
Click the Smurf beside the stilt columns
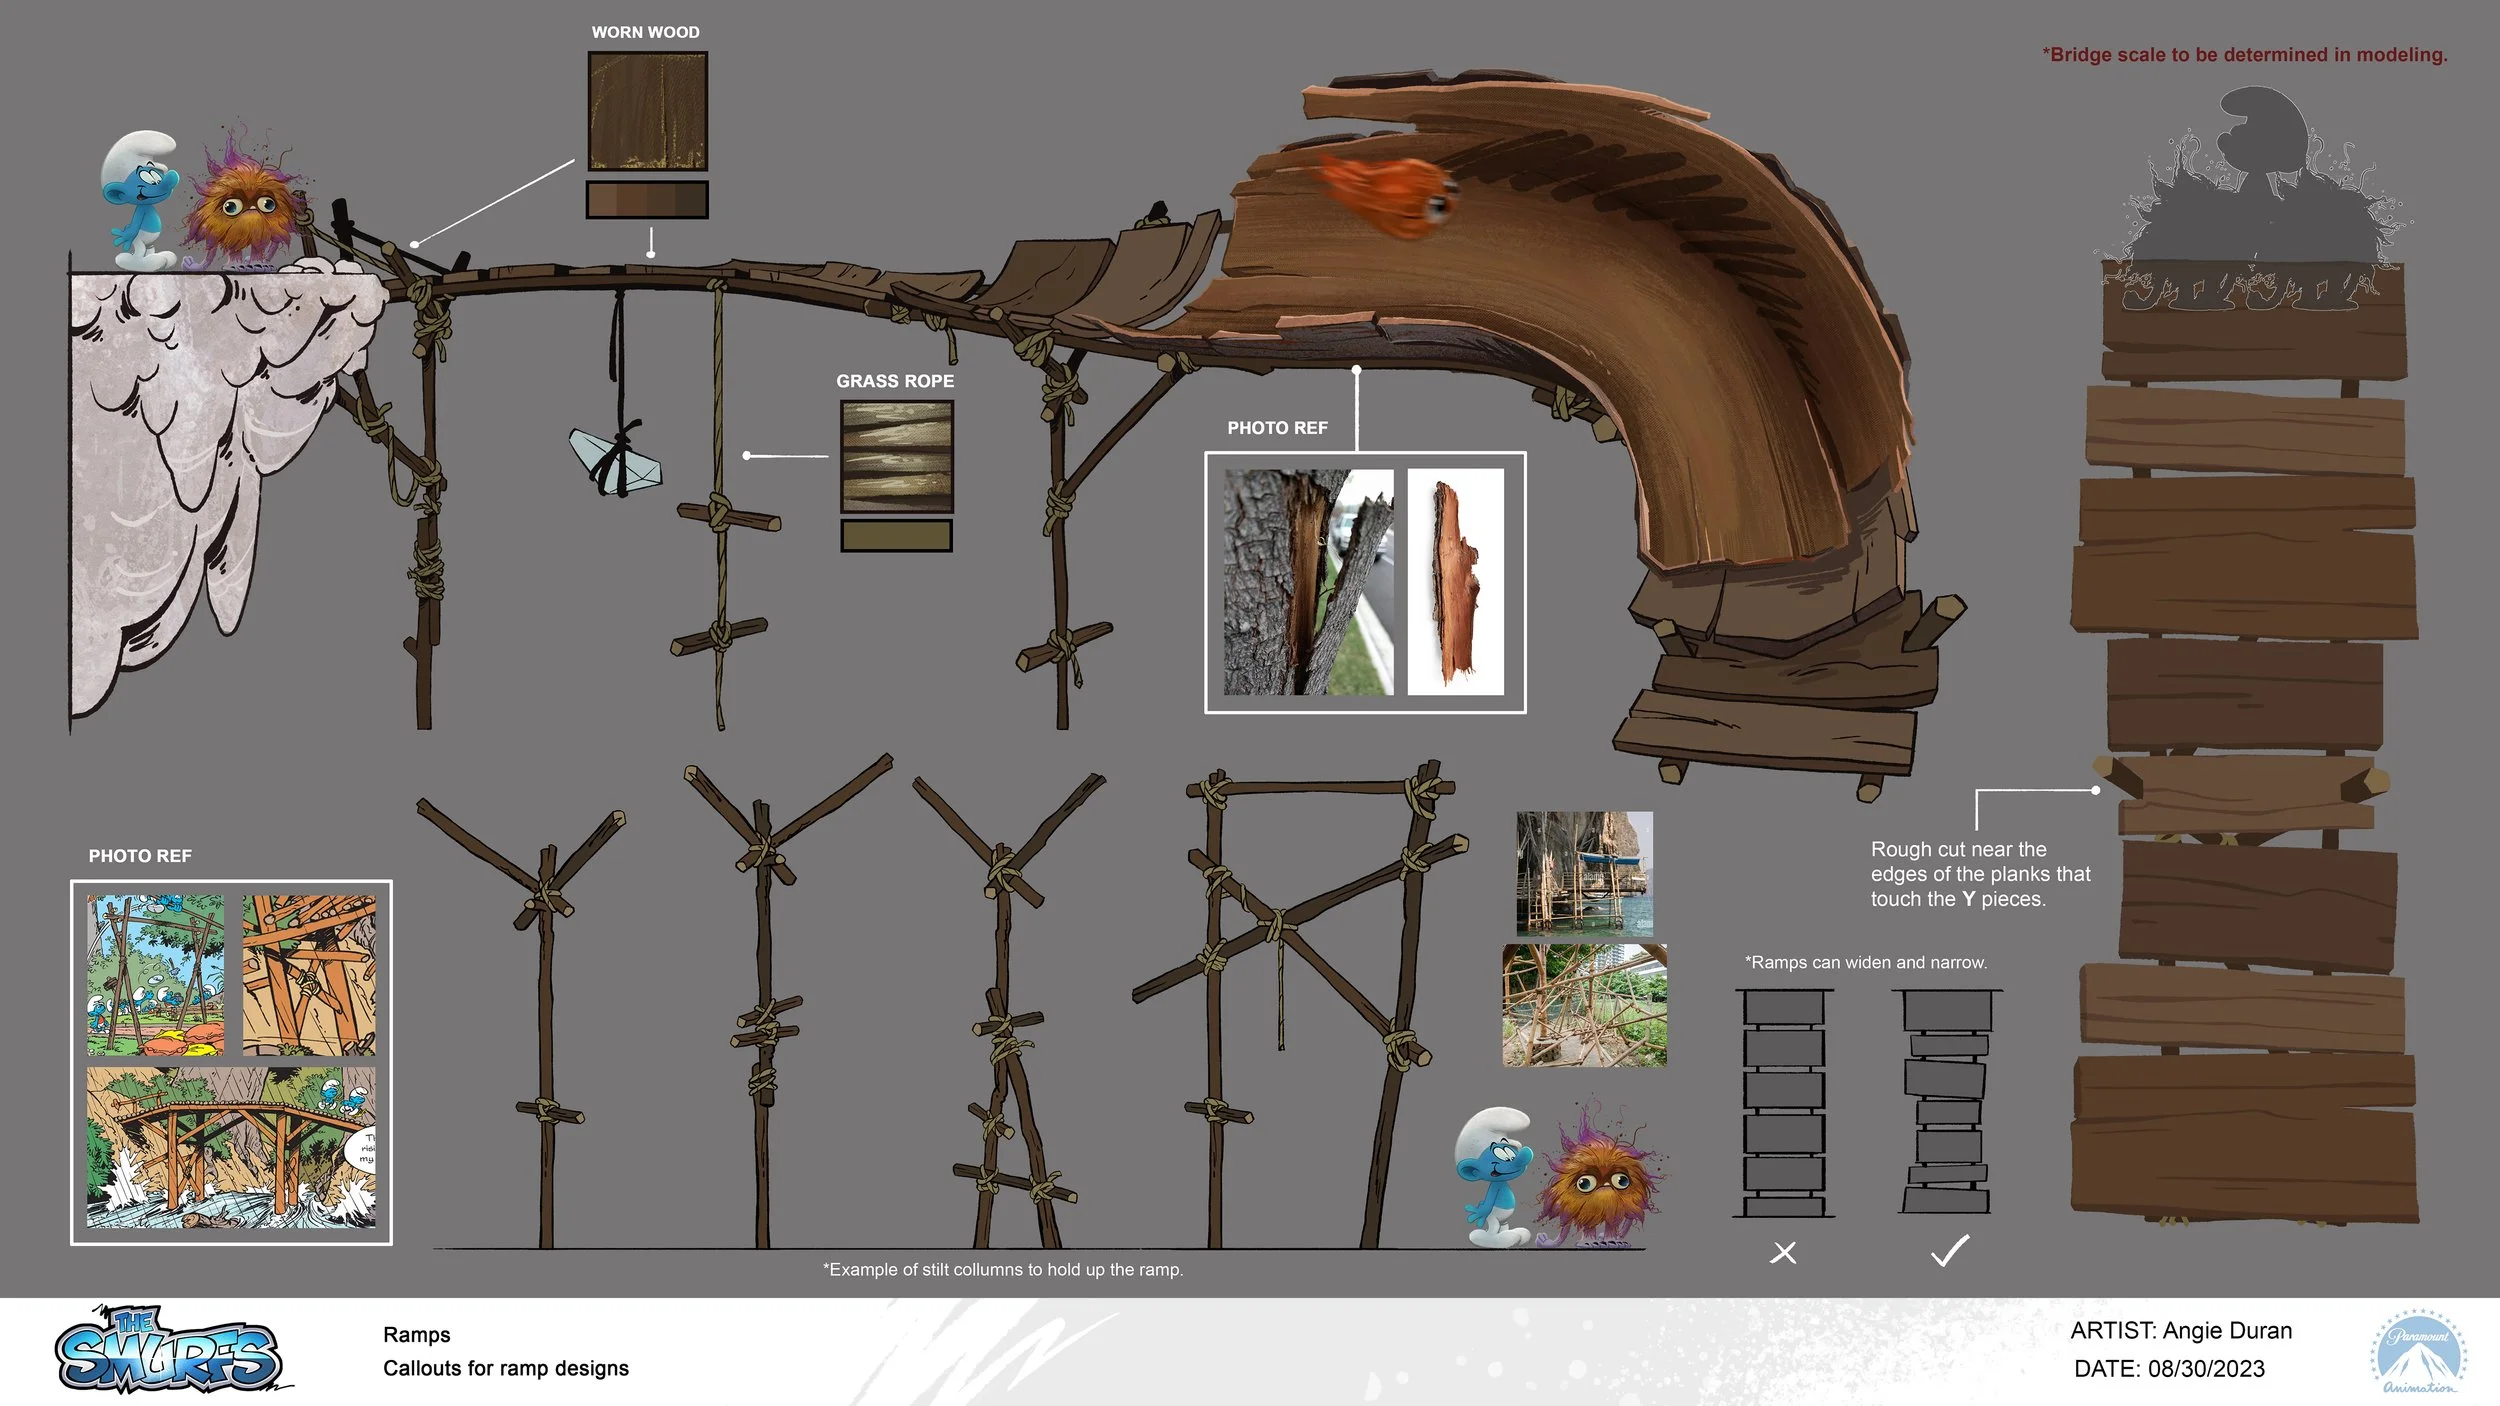point(1494,1177)
